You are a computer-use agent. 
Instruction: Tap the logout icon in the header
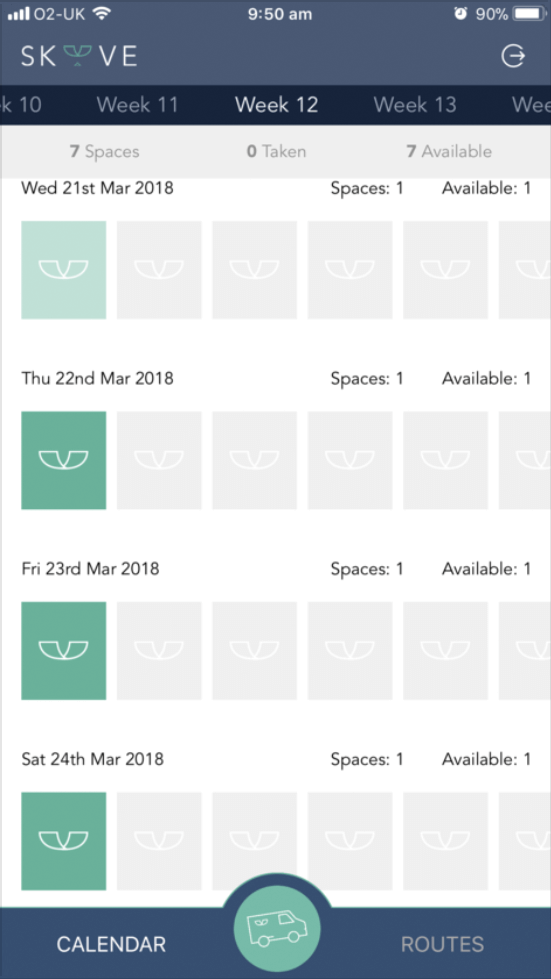coord(514,56)
